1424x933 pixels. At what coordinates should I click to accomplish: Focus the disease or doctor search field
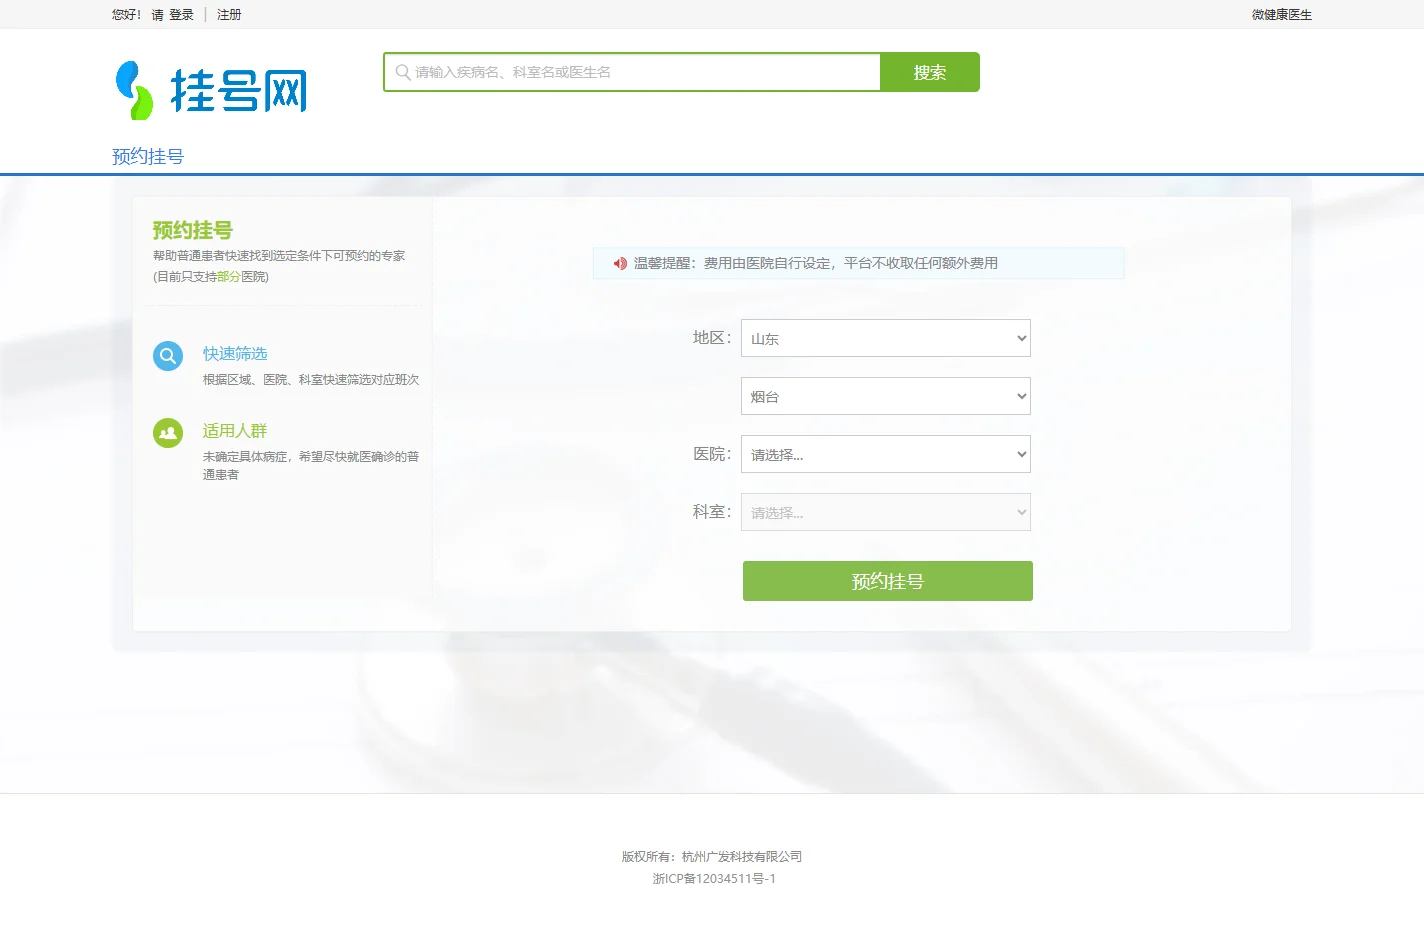[632, 72]
